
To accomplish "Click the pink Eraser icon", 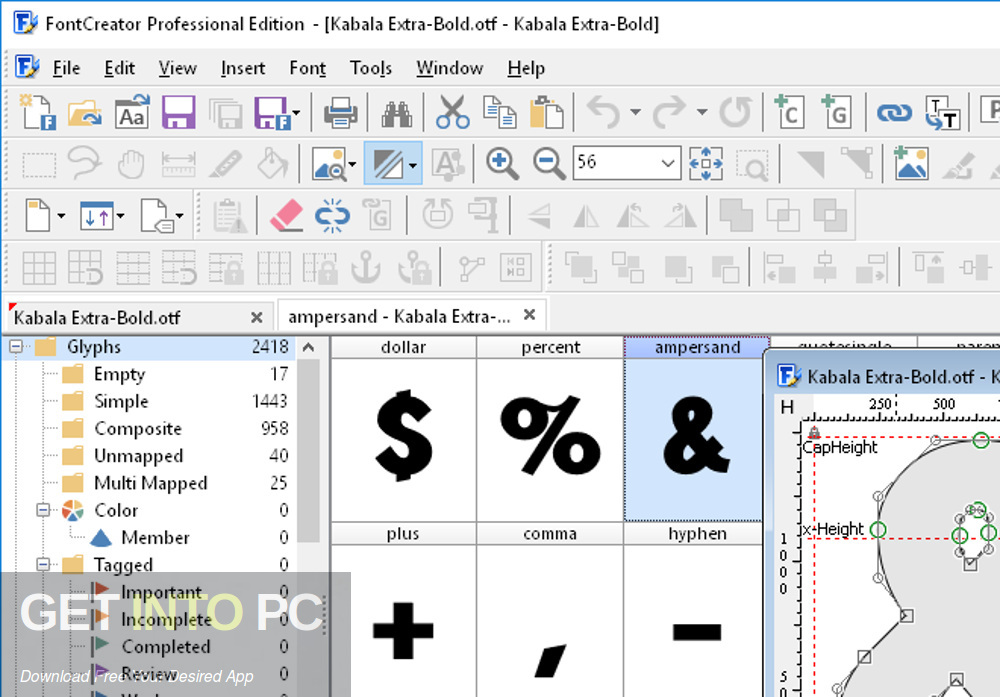I will click(x=286, y=215).
